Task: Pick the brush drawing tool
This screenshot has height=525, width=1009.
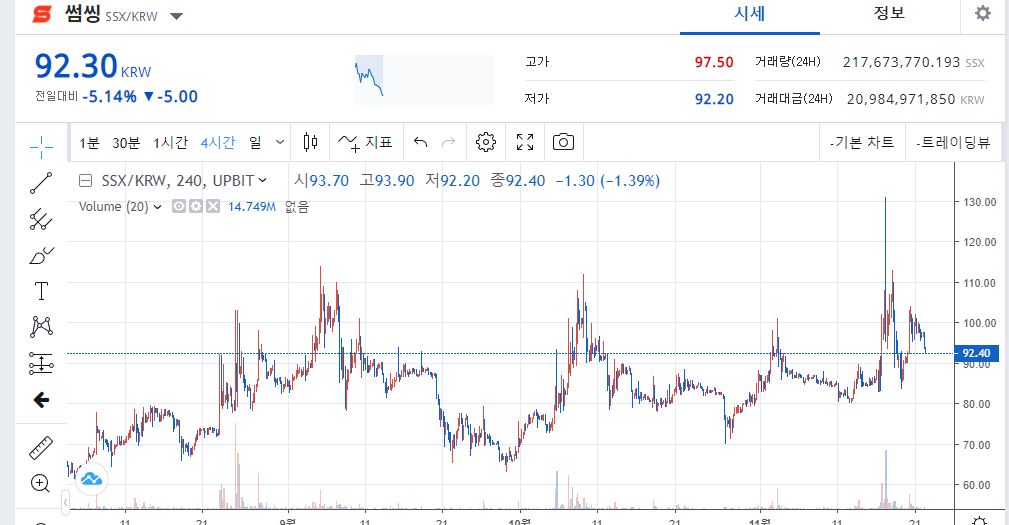Action: click(41, 255)
